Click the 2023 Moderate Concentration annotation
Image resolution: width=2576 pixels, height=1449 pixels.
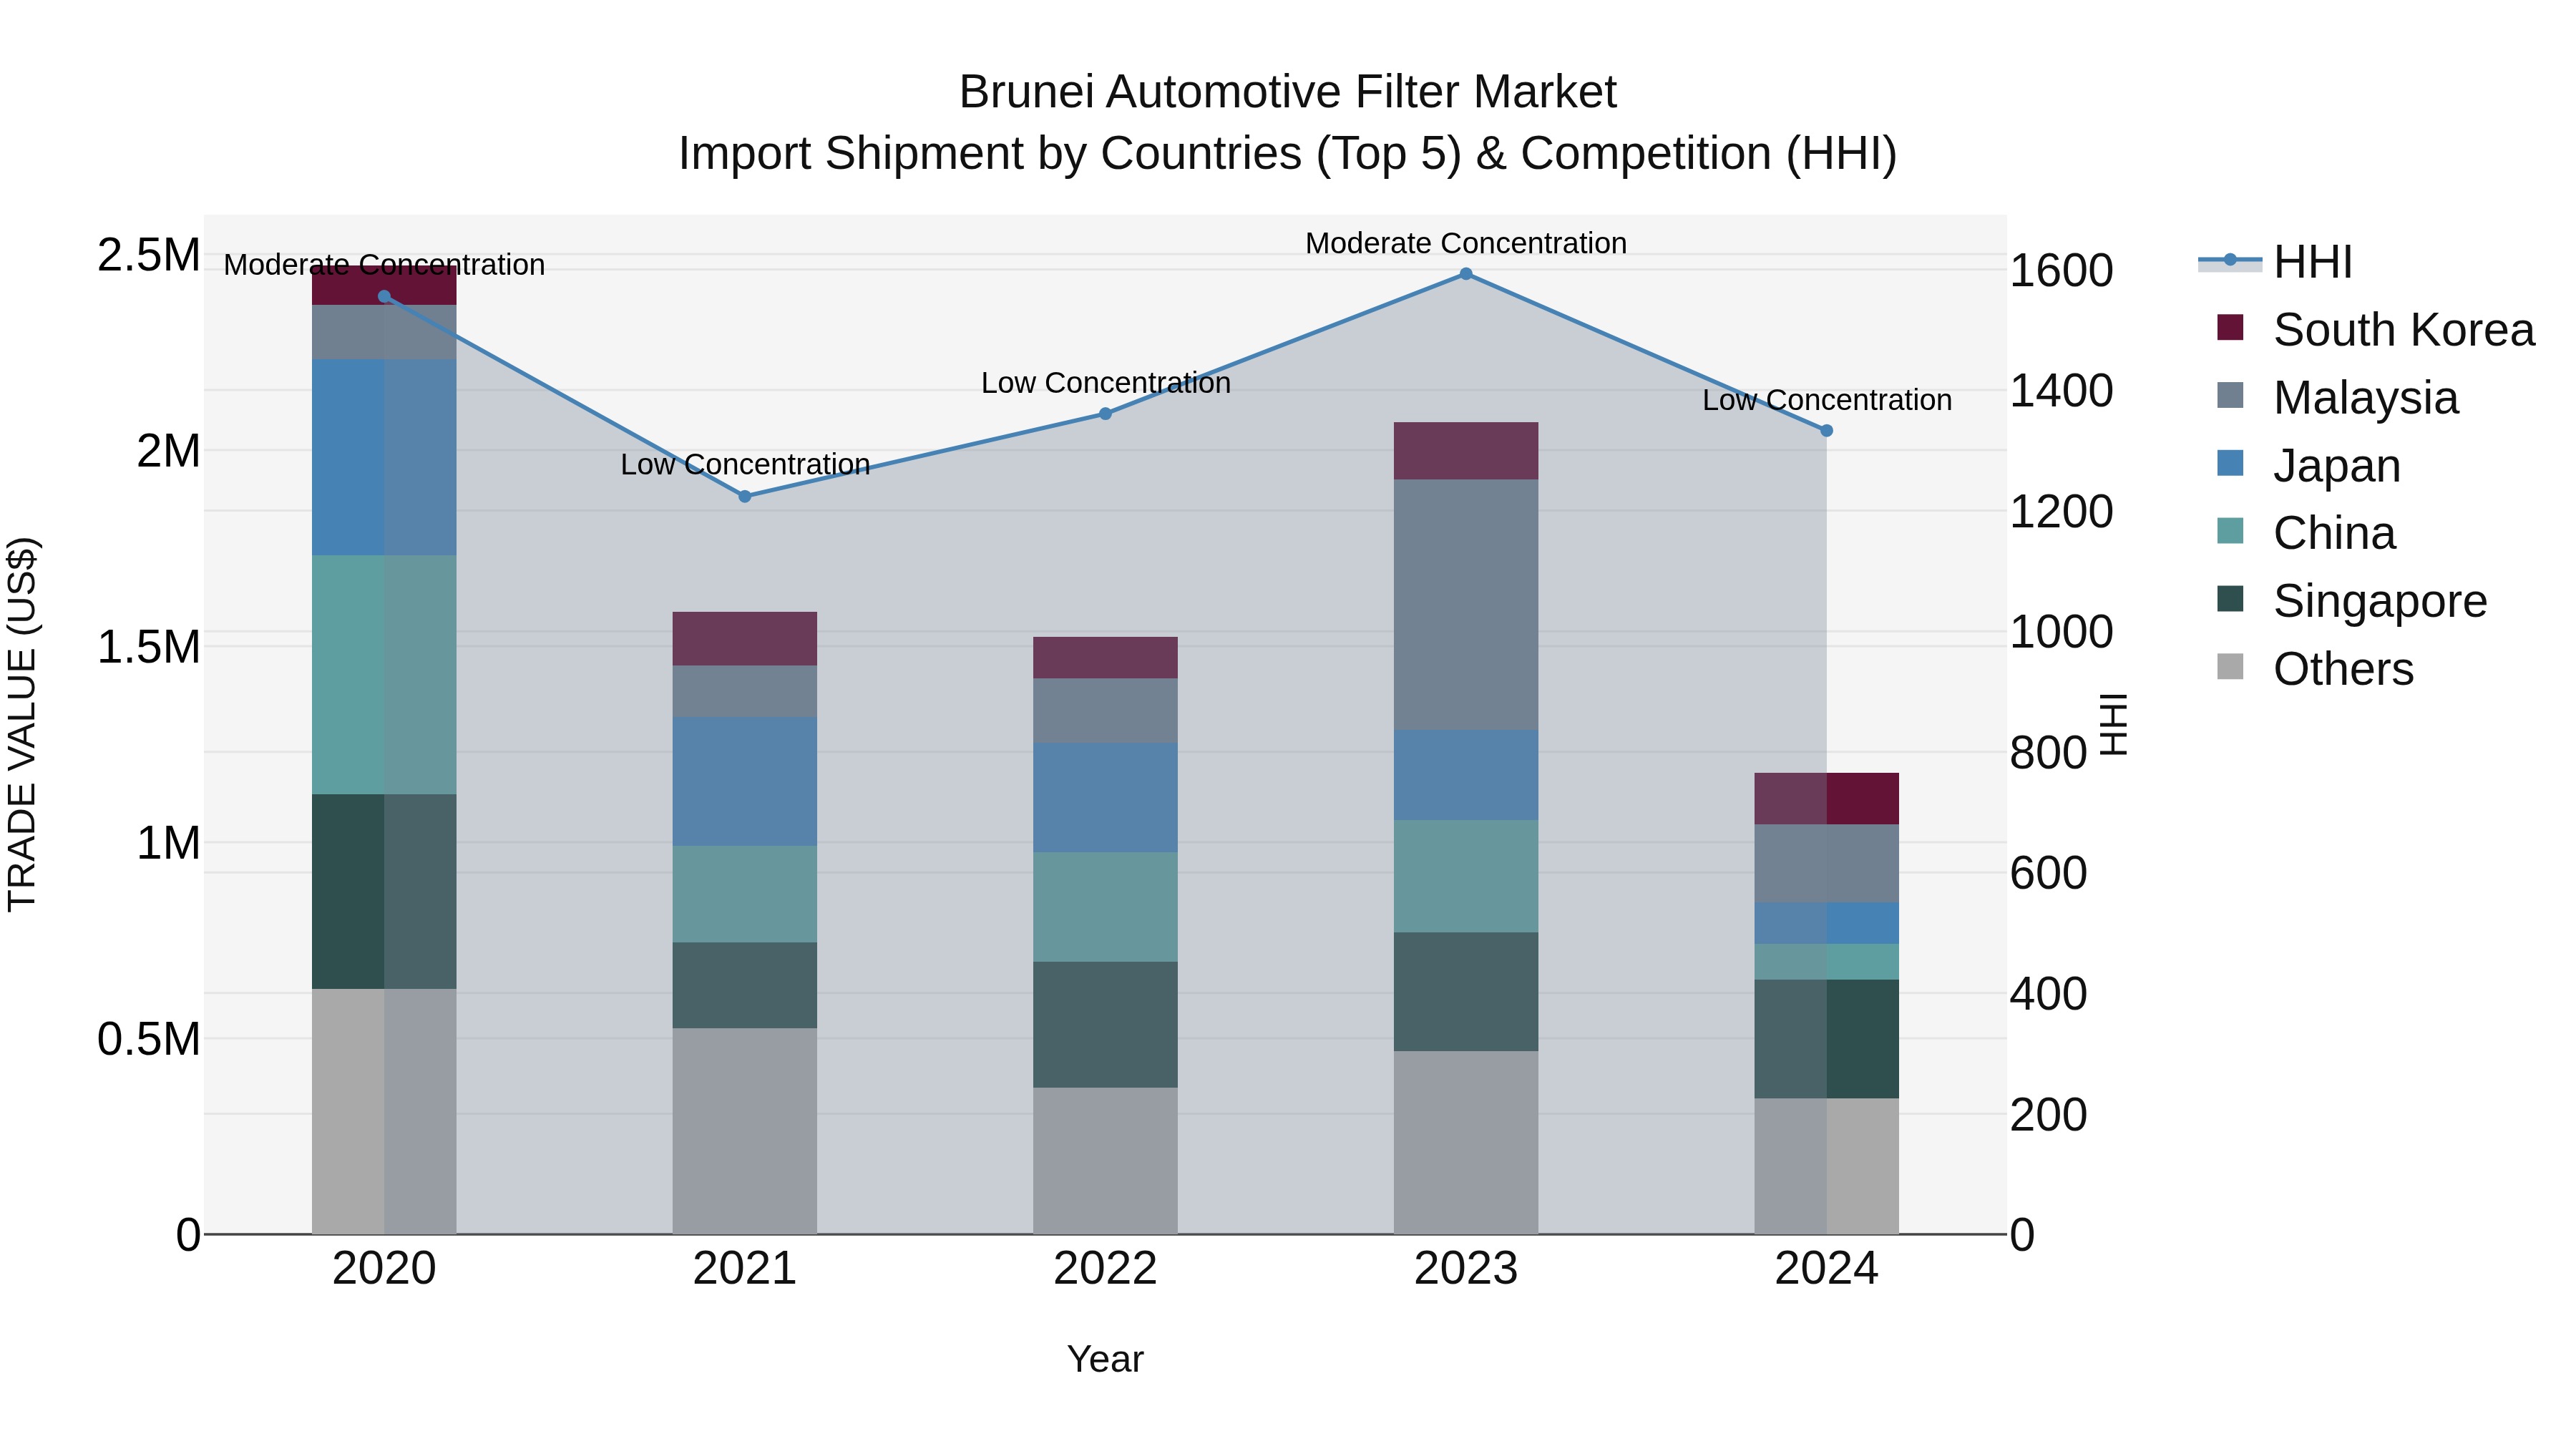[1466, 243]
